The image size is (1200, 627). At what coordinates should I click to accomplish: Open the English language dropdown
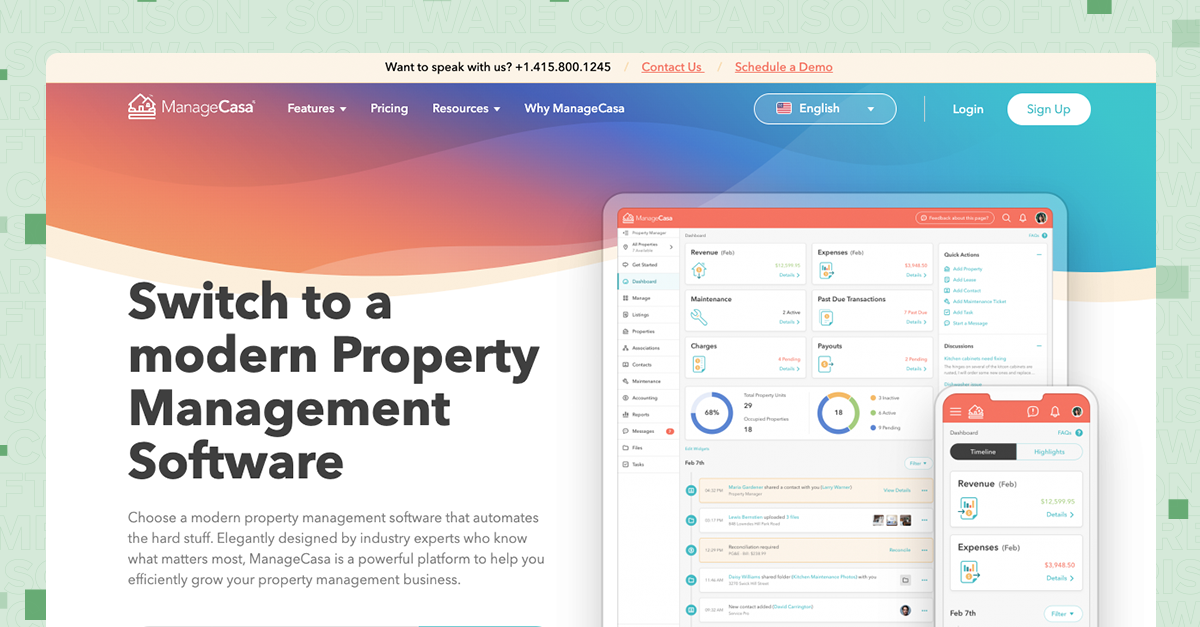coord(825,108)
